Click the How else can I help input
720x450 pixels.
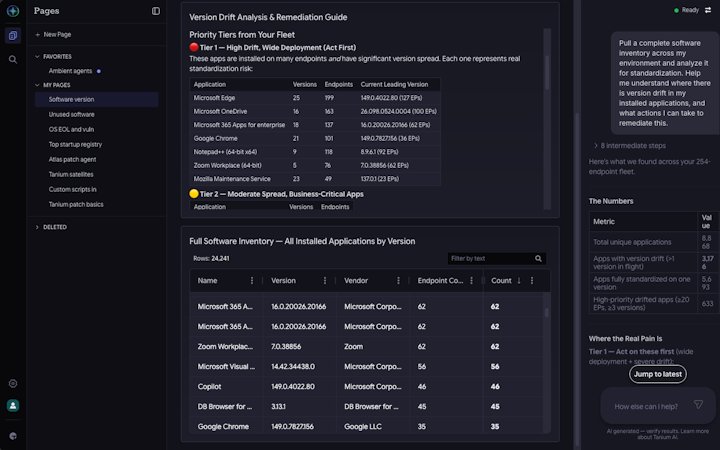coord(646,406)
